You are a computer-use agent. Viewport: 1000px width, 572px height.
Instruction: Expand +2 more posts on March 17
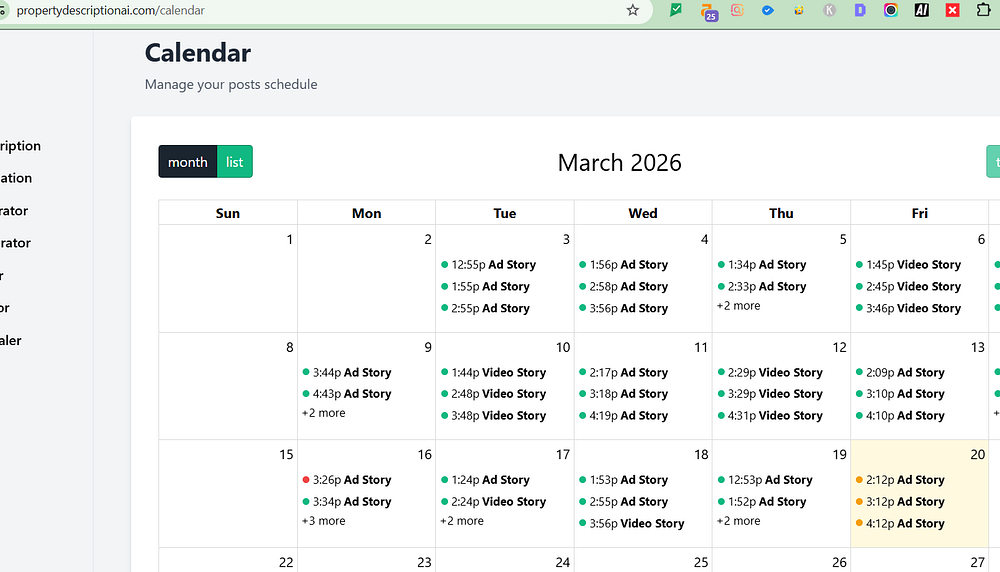point(462,520)
